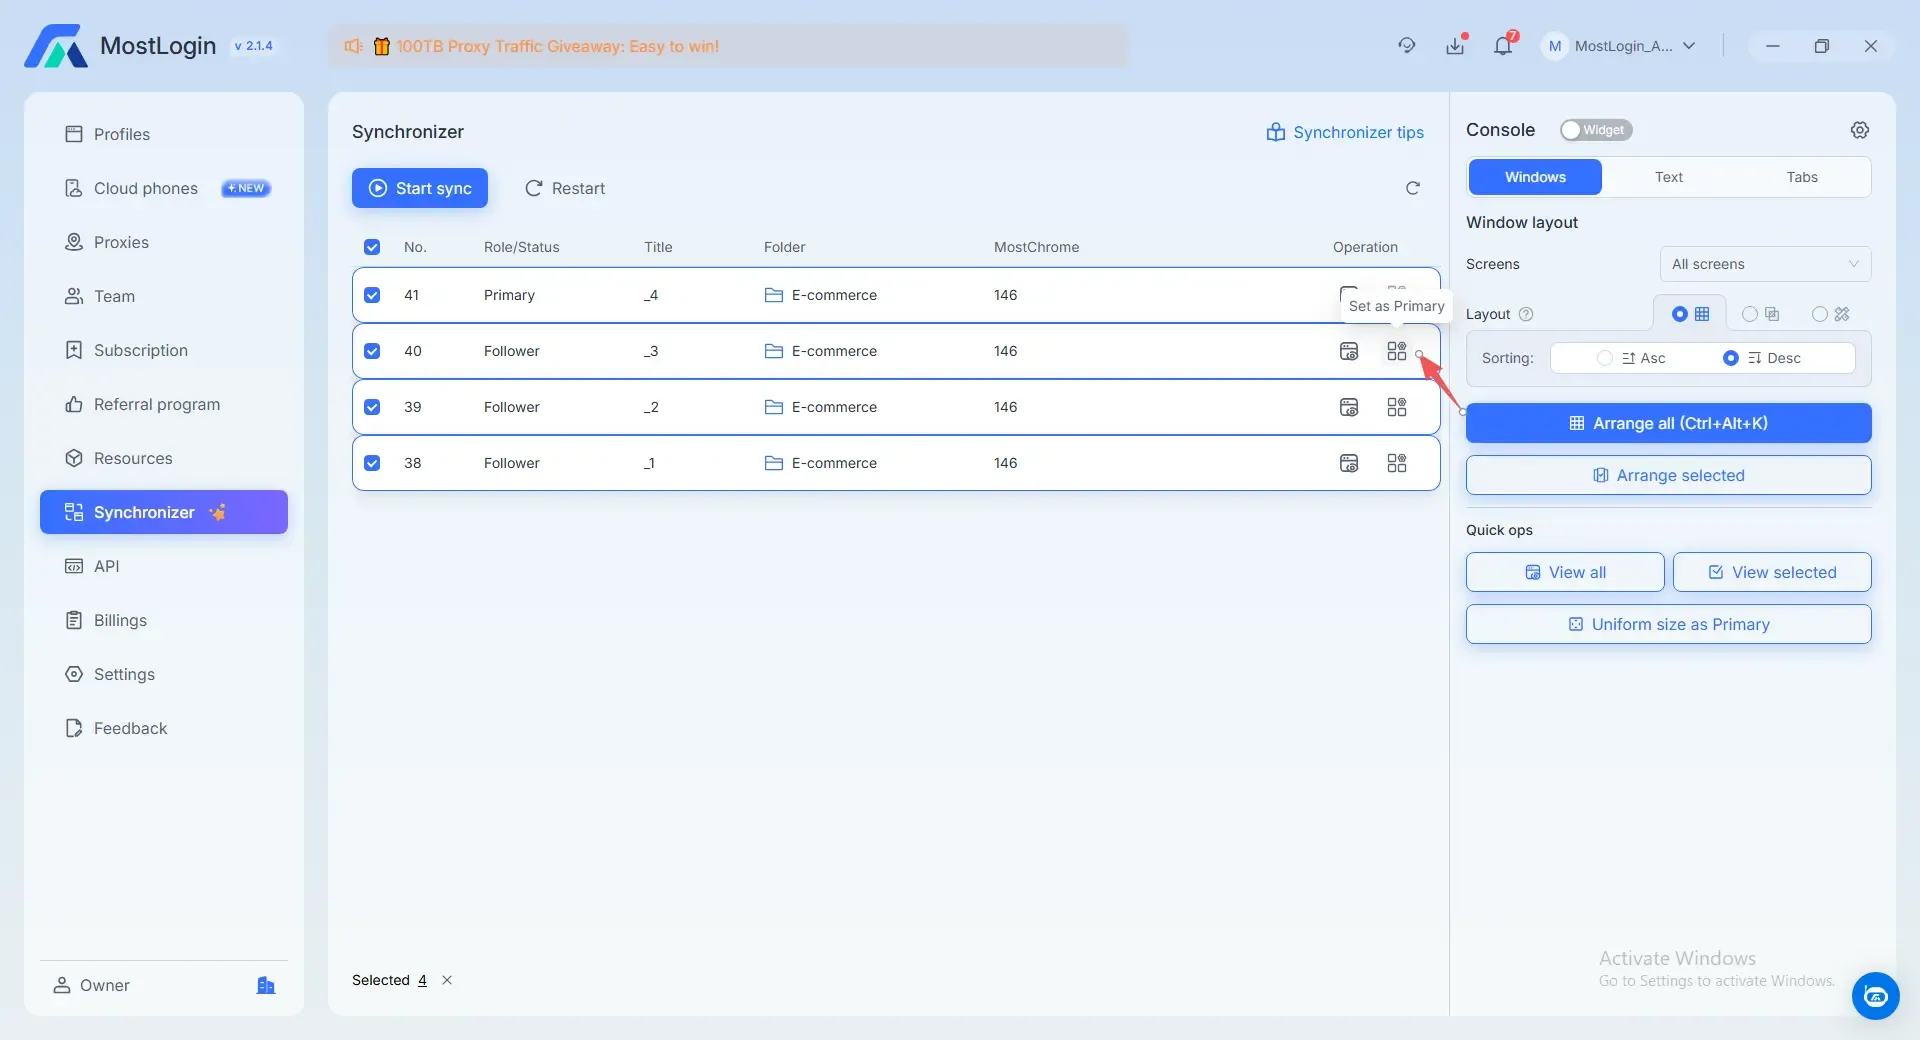Click the line switch icon in header
Screen dimensions: 1920x1040
pos(1406,46)
